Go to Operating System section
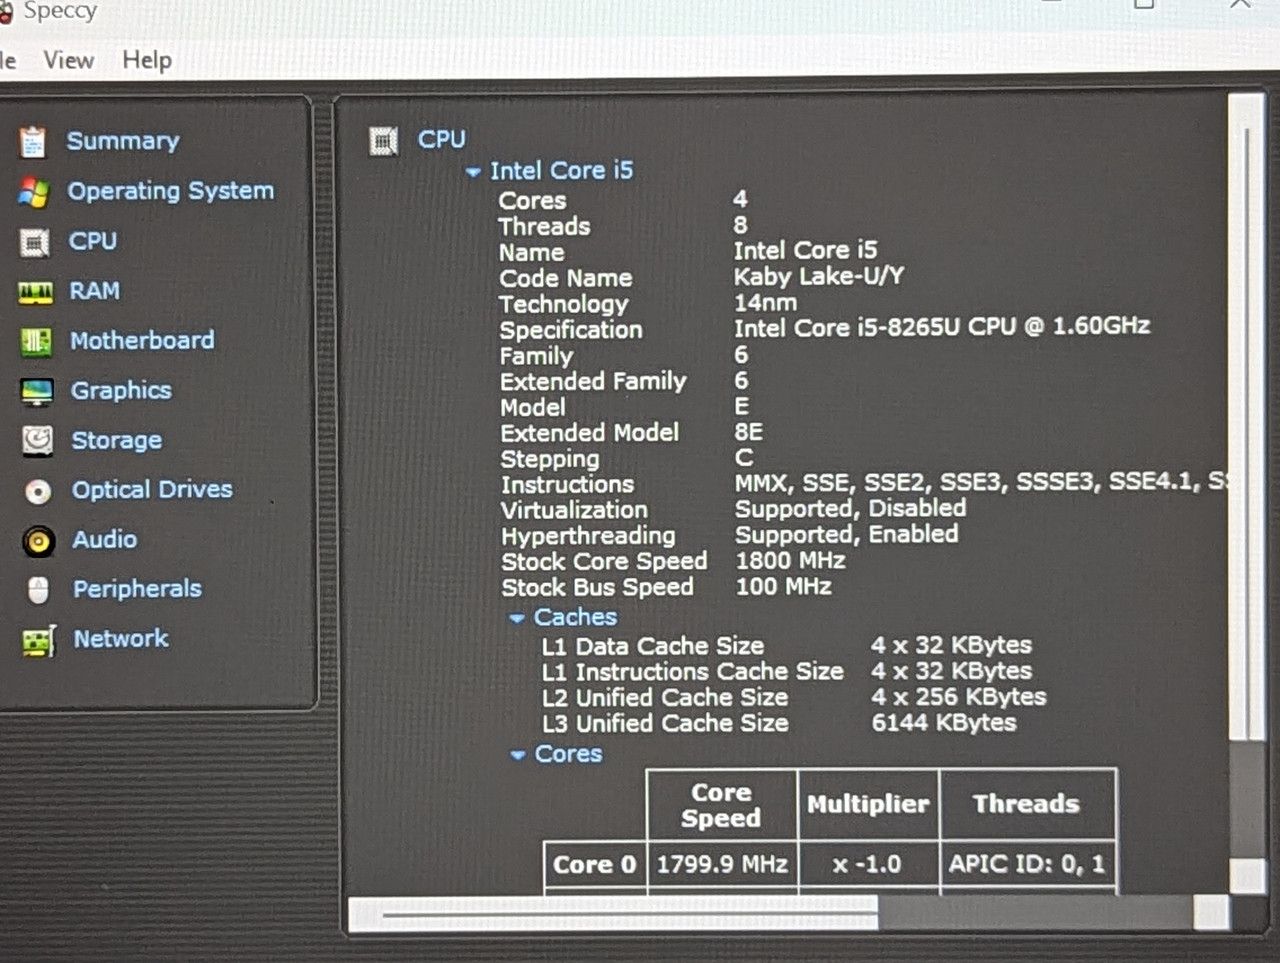This screenshot has width=1280, height=963. point(170,191)
